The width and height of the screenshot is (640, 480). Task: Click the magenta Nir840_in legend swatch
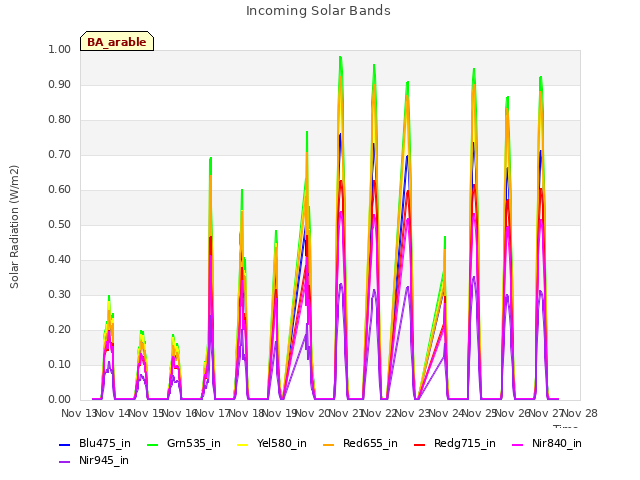[x=518, y=444]
